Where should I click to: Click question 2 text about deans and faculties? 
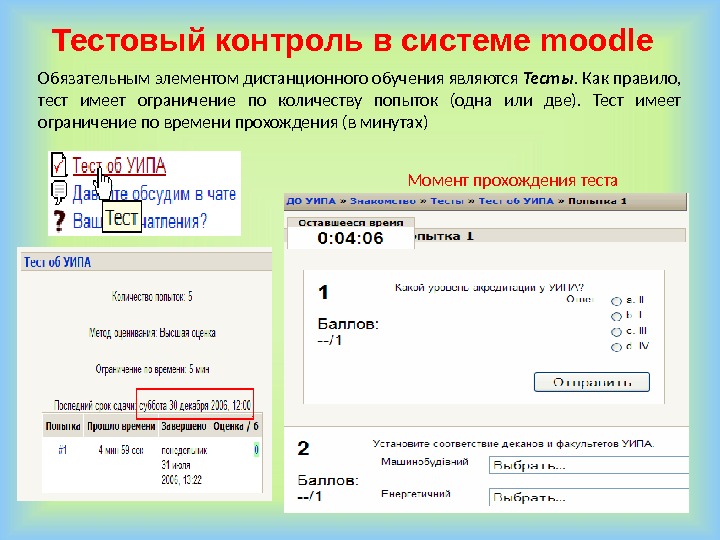pyautogui.click(x=513, y=444)
